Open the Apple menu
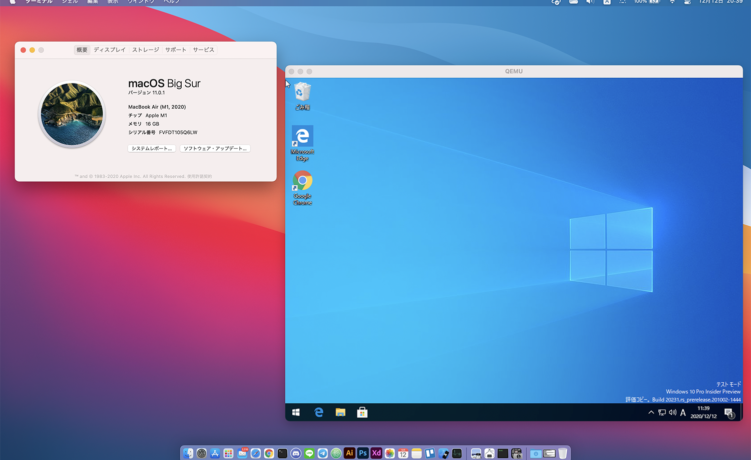 (12, 1)
